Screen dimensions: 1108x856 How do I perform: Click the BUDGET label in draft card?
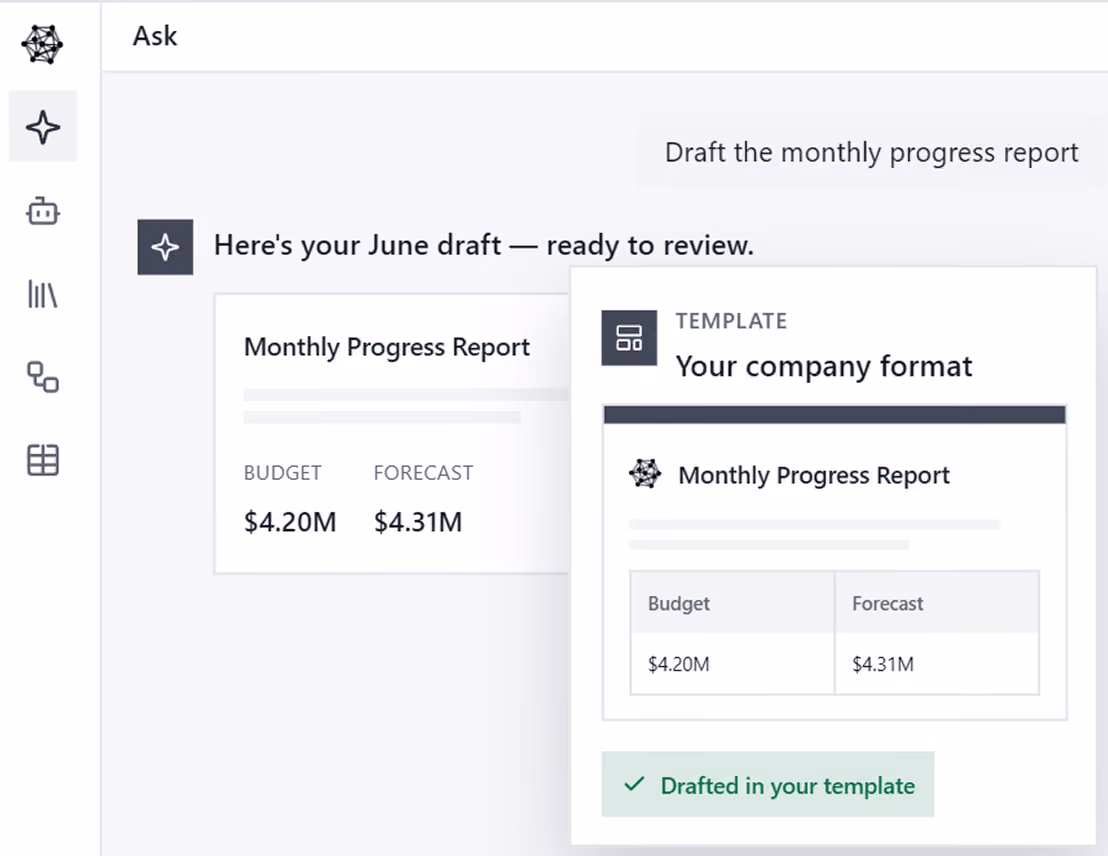pyautogui.click(x=283, y=473)
